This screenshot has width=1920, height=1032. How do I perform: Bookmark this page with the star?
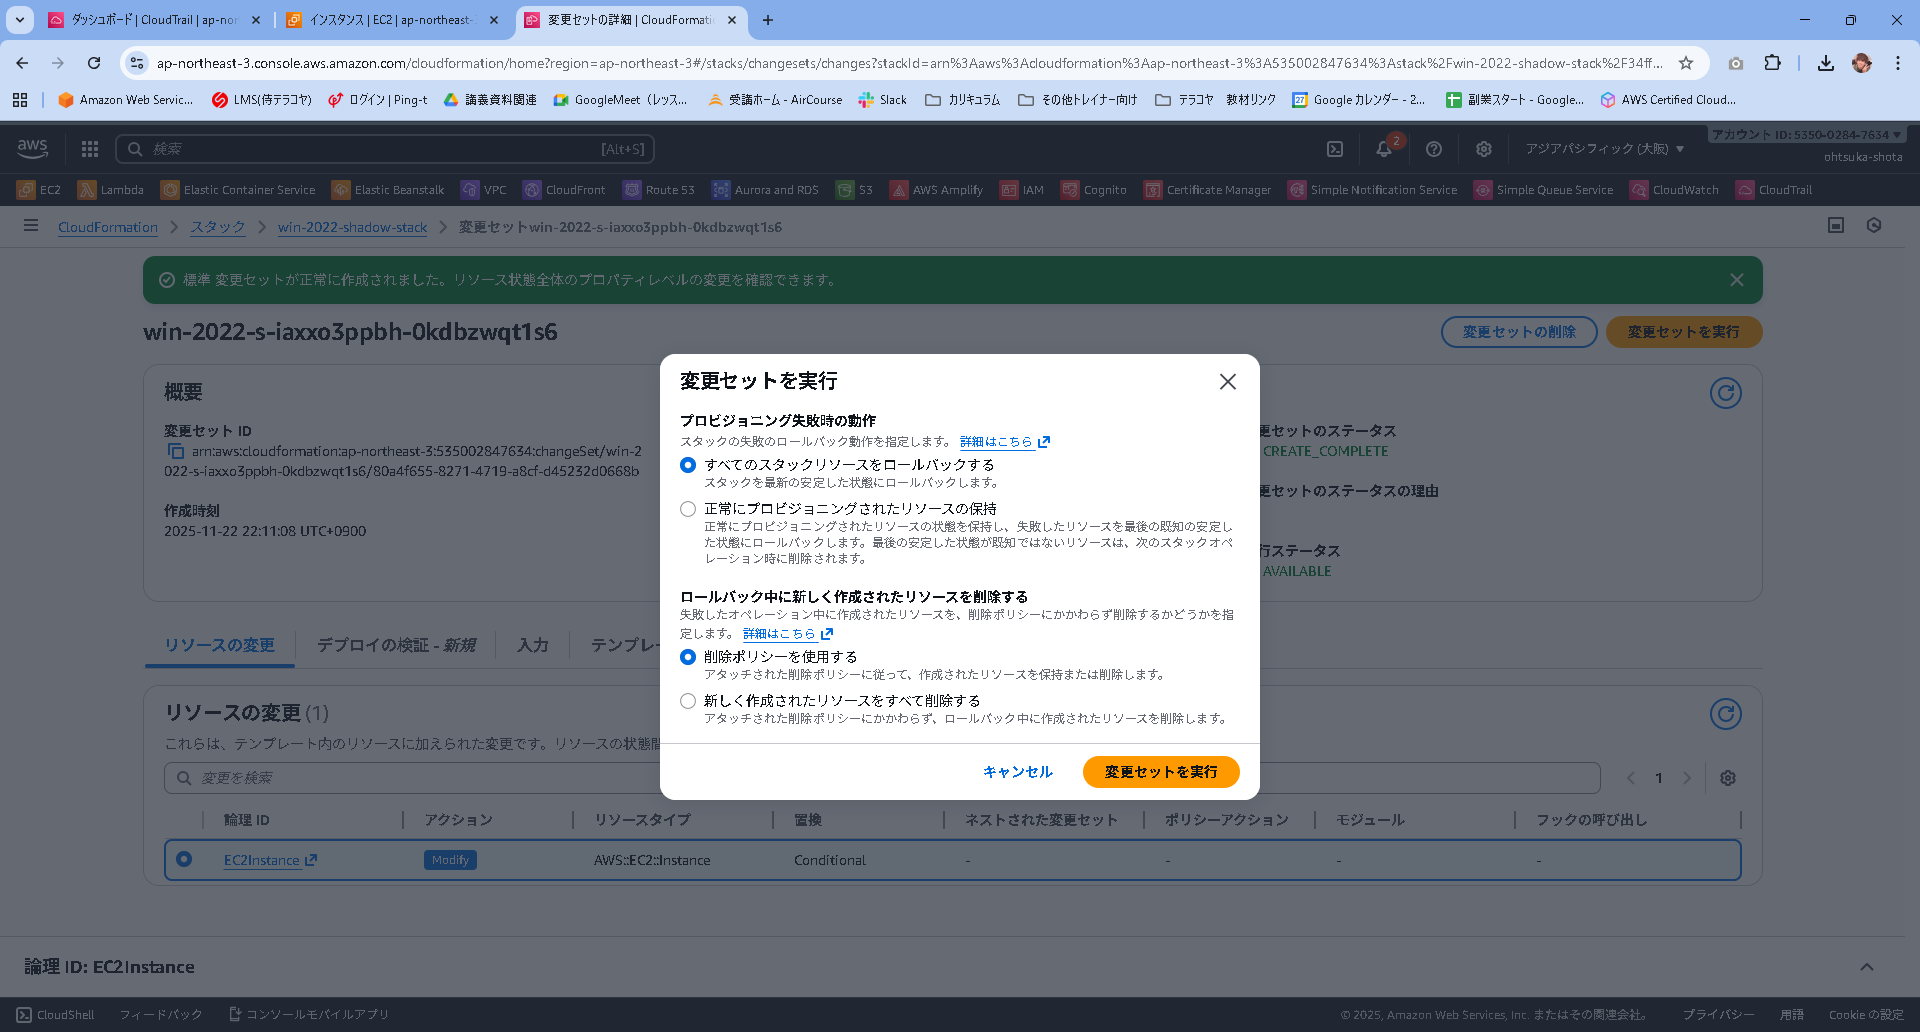click(1686, 63)
